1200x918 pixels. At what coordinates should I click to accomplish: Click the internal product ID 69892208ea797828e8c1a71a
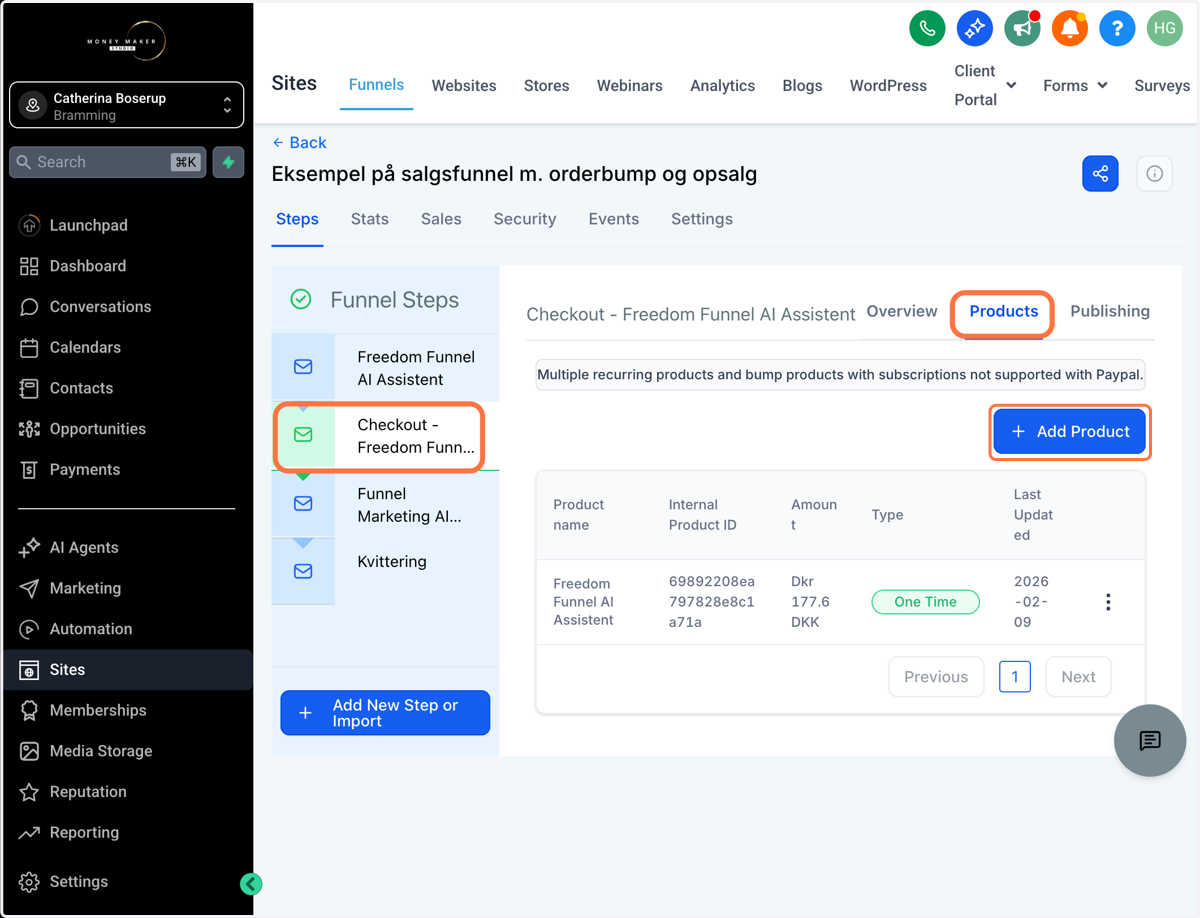712,602
